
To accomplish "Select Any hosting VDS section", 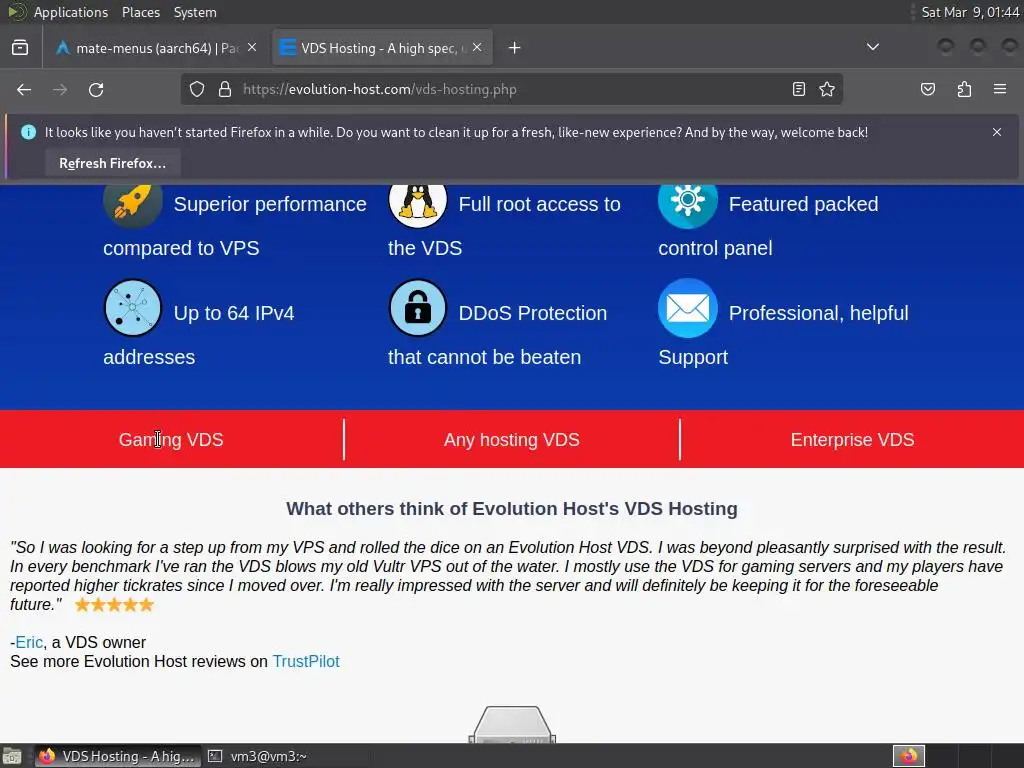I will click(511, 440).
